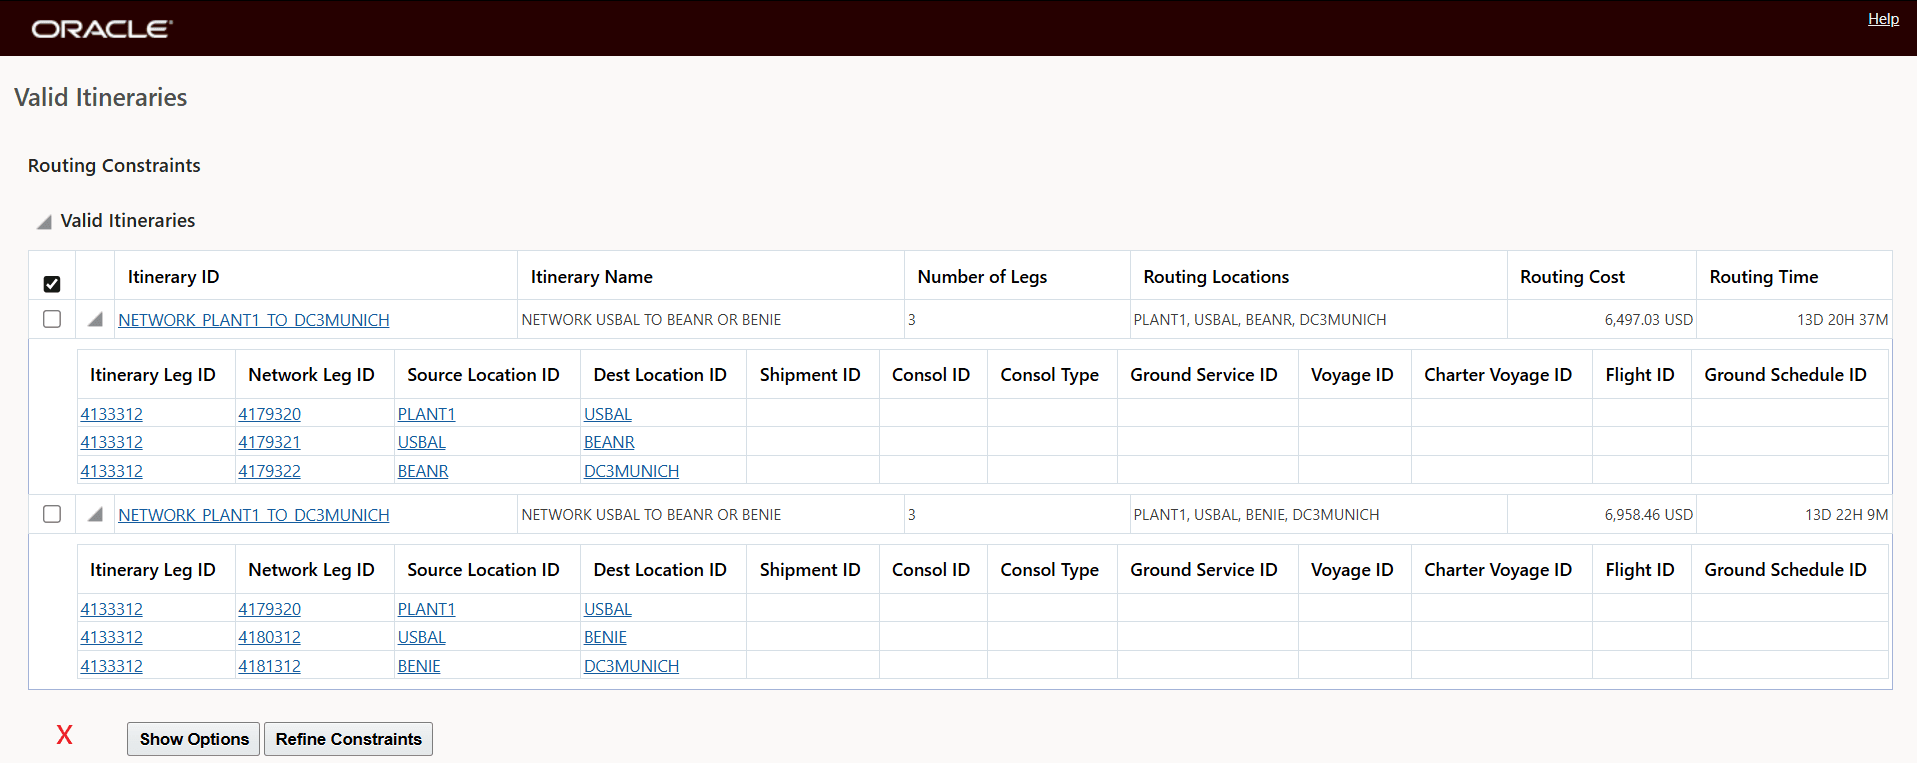Collapse the legs of the BENIE itinerary row
This screenshot has height=763, width=1917.
click(x=95, y=514)
